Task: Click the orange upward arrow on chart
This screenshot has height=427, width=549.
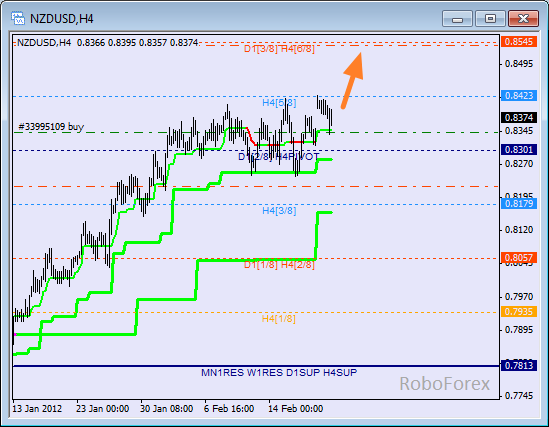Action: pos(353,80)
